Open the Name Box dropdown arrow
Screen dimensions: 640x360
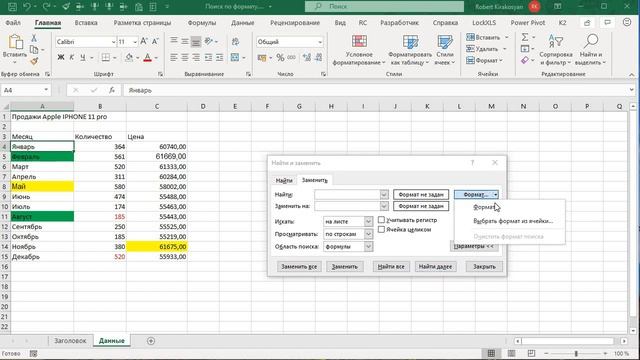point(46,90)
